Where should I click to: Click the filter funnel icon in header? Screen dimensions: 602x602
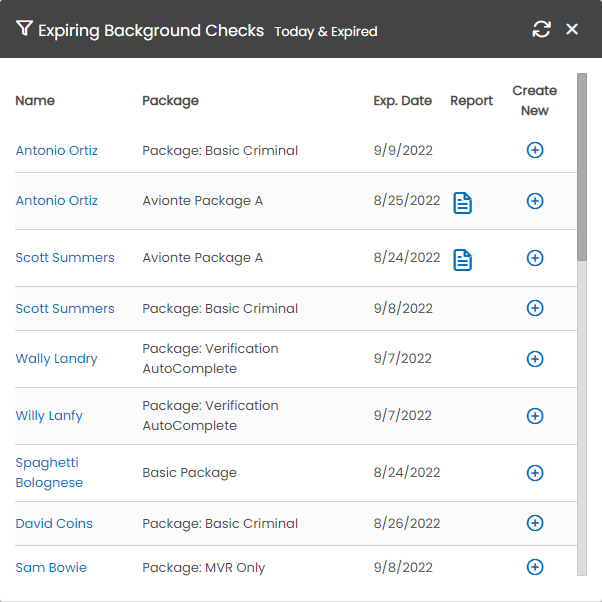pyautogui.click(x=24, y=29)
